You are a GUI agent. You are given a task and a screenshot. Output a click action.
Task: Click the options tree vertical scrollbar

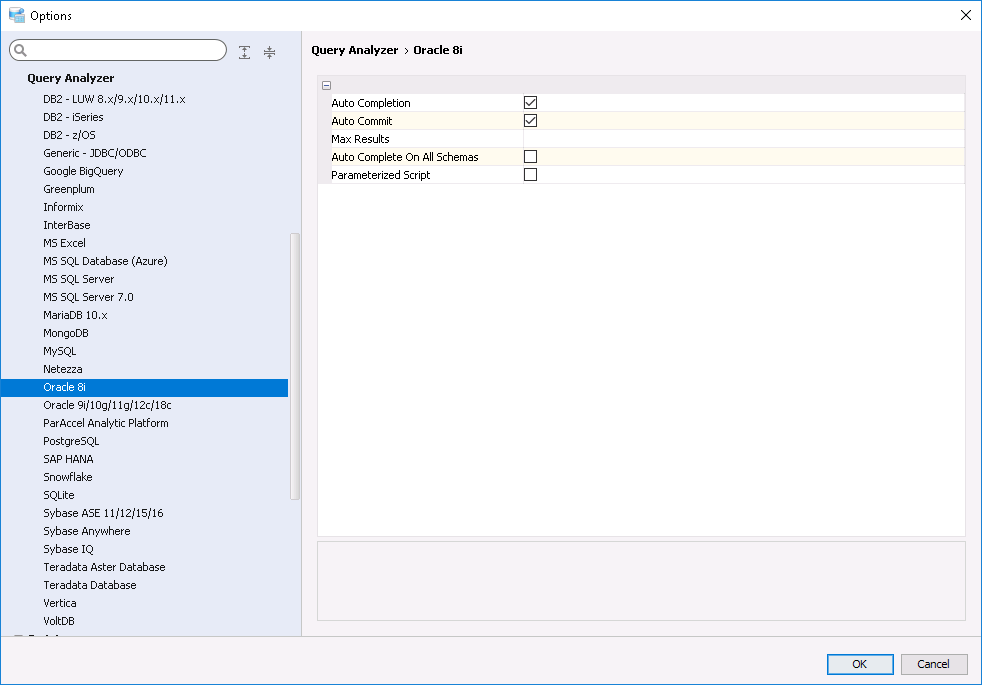[294, 365]
